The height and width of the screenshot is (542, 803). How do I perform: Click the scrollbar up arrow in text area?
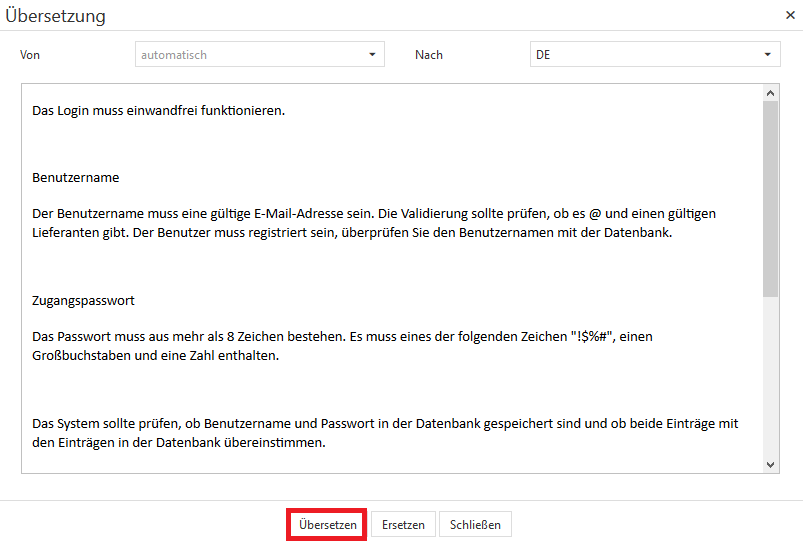[770, 93]
